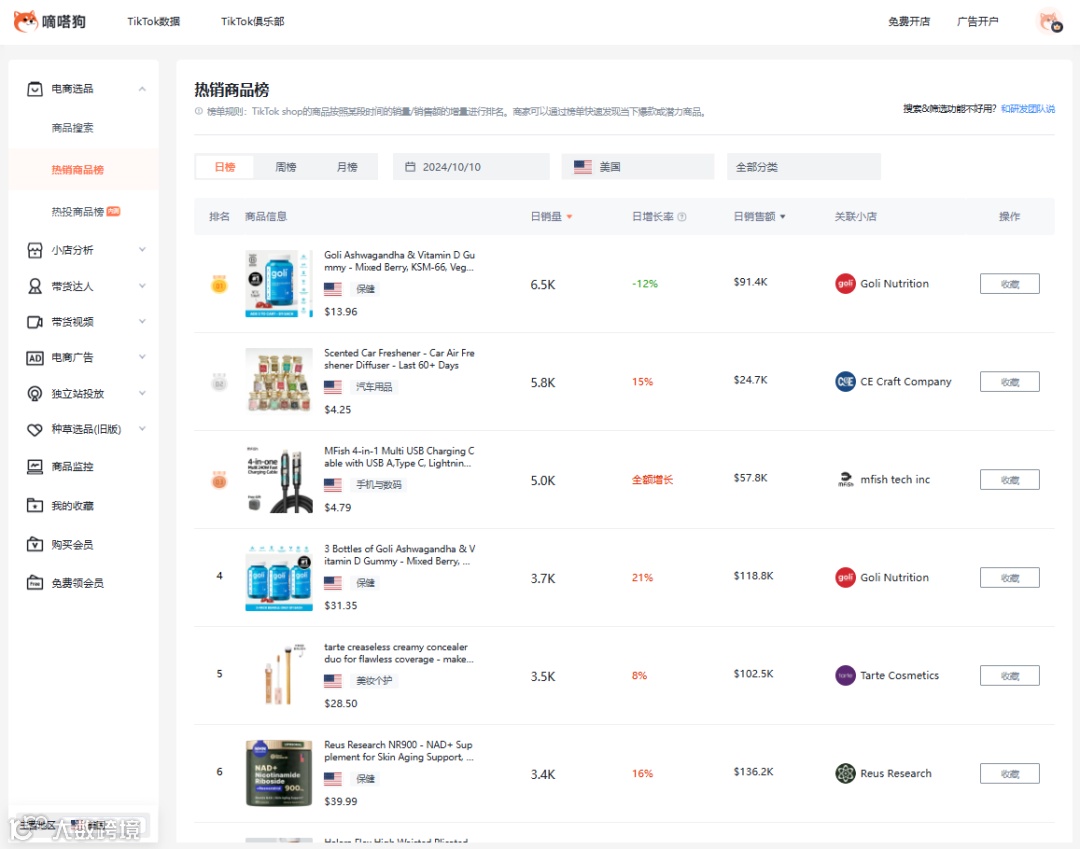This screenshot has height=849, width=1080.
Task: Click the 我的收藏 folder icon
Action: (34, 505)
